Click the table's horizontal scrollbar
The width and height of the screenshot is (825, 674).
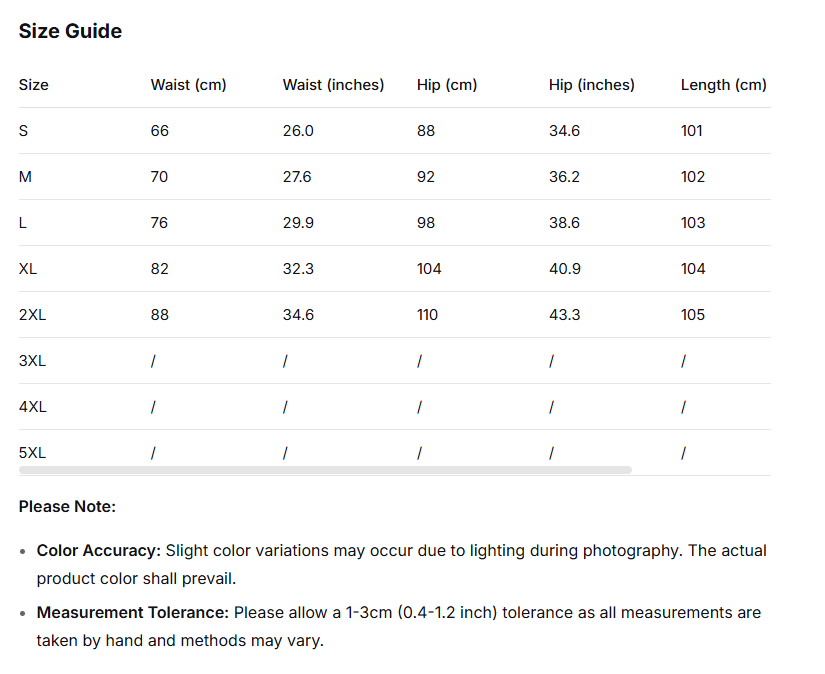tap(325, 469)
